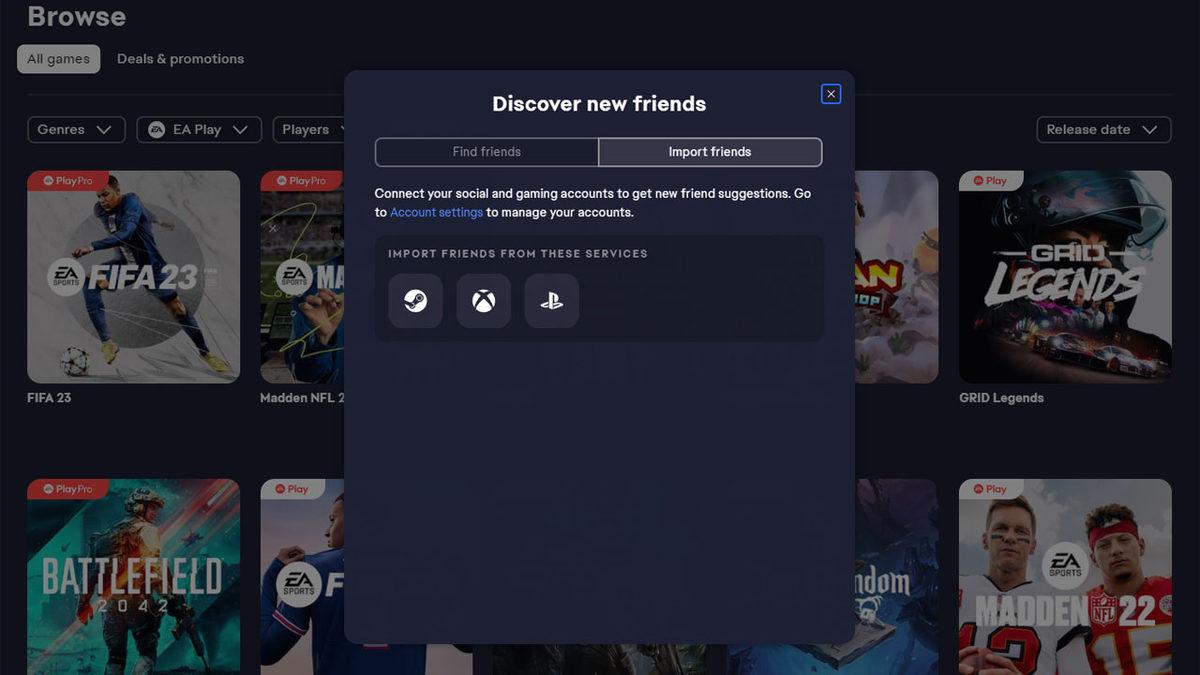Click the EA Play badge on bottom-right Madden card

990,488
